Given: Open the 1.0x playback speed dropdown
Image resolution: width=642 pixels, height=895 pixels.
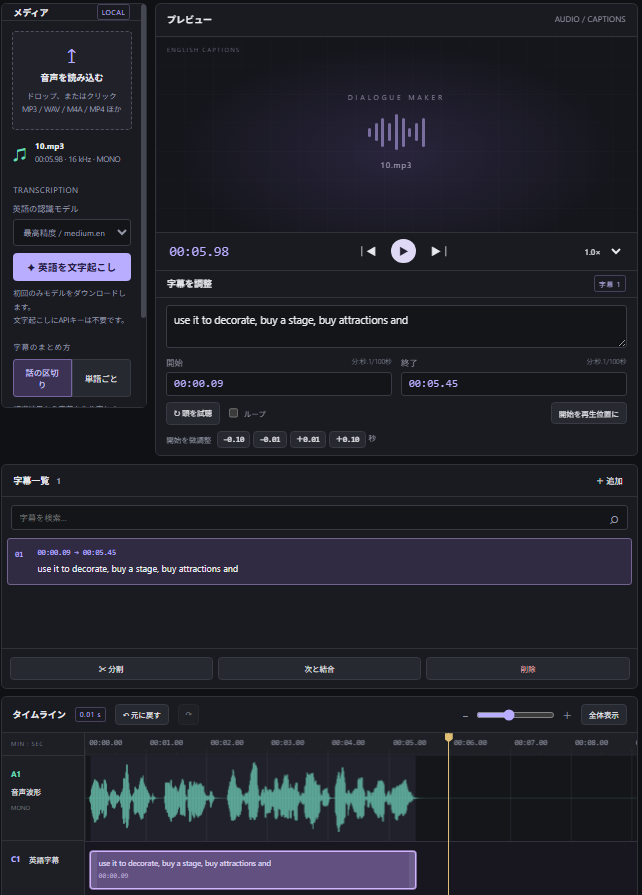Looking at the screenshot, I should point(602,252).
